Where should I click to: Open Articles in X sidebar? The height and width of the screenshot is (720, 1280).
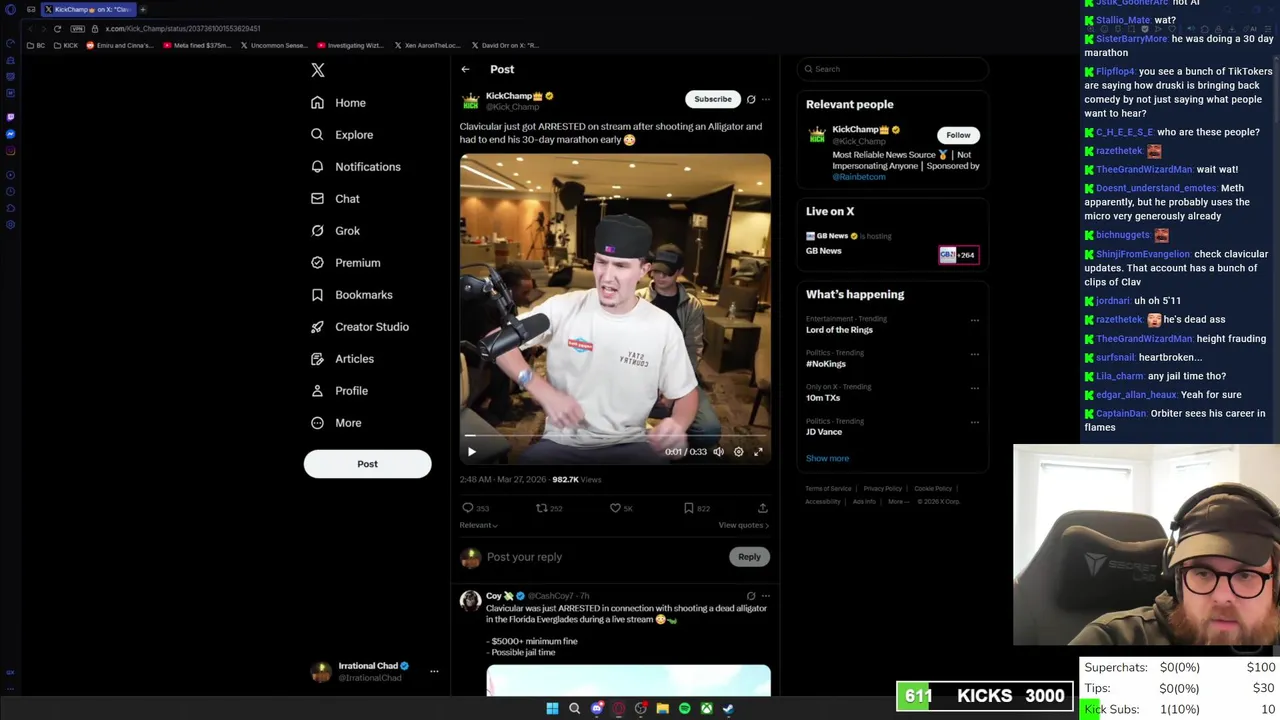pos(342,359)
